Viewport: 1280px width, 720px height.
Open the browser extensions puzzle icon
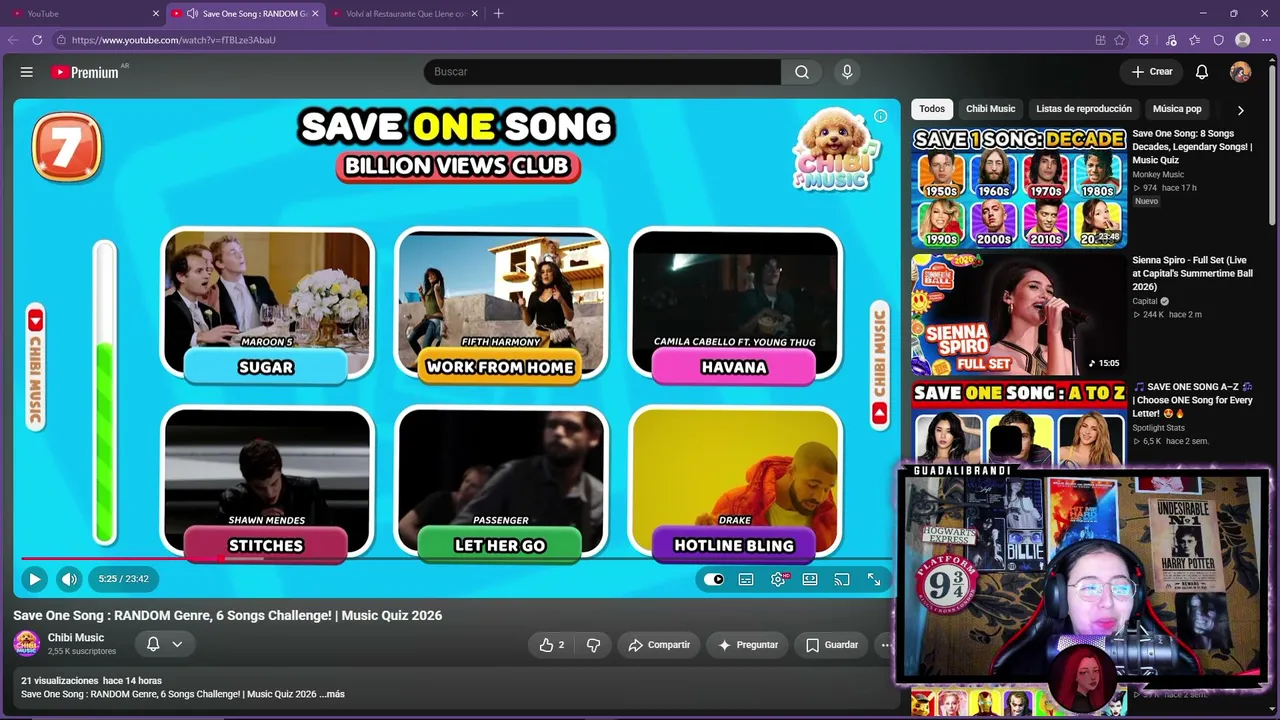tap(1144, 40)
